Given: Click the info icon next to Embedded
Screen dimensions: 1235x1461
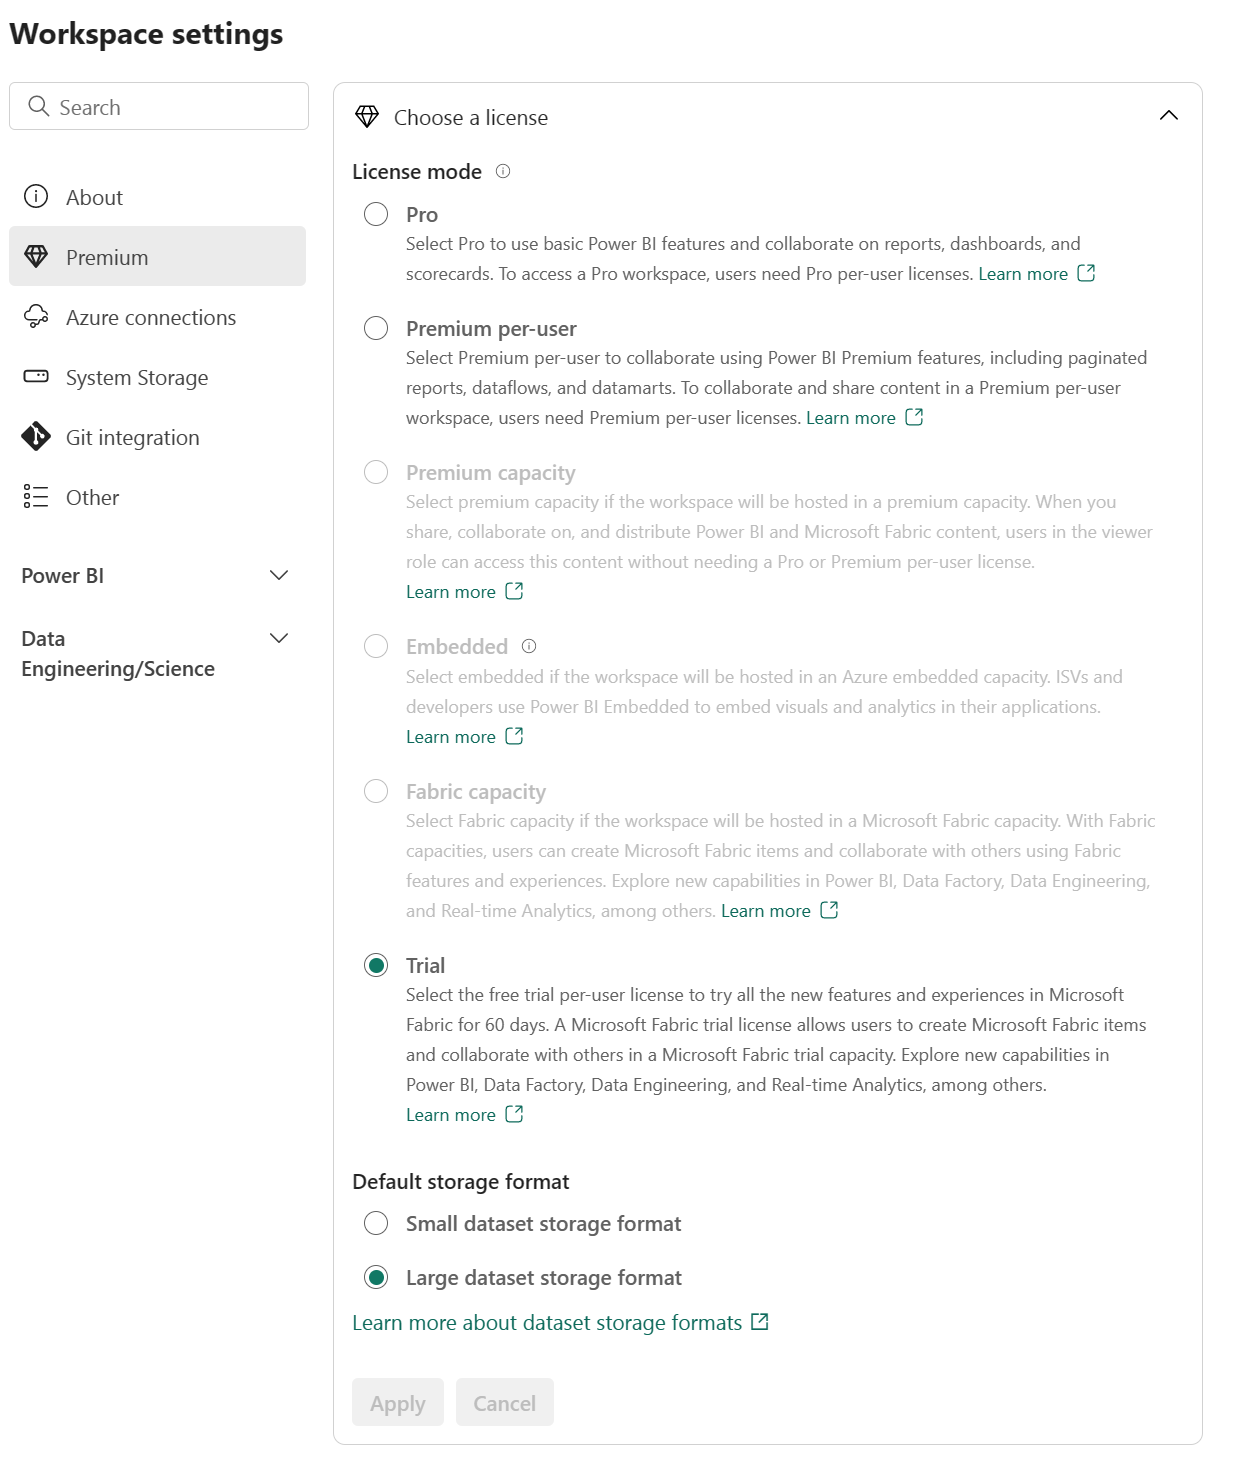Looking at the screenshot, I should pos(529,646).
